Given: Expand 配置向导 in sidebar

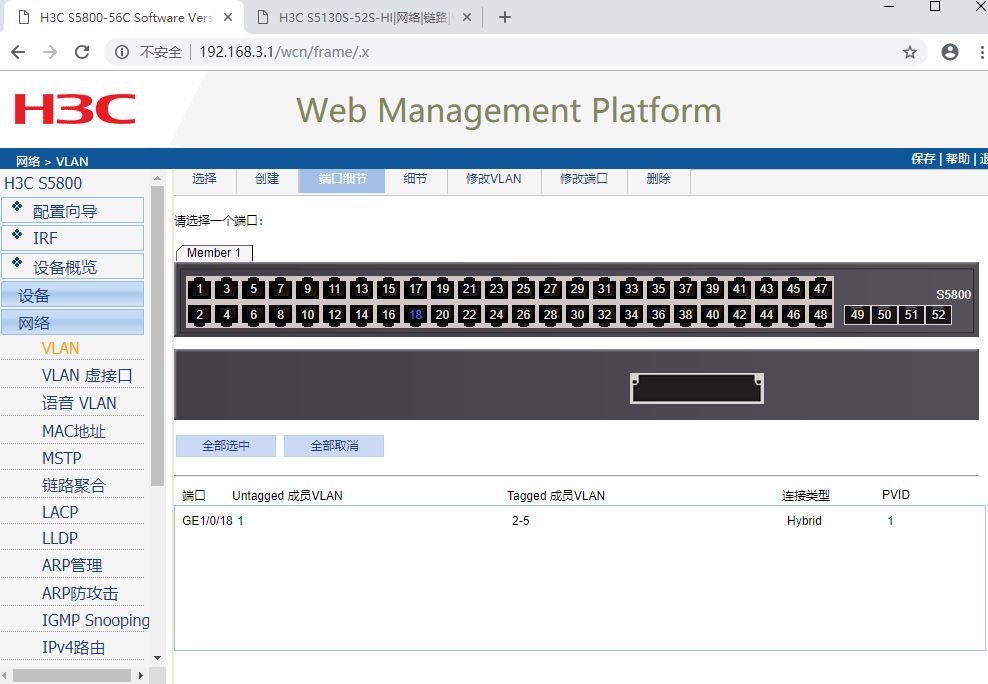Looking at the screenshot, I should click(72, 210).
